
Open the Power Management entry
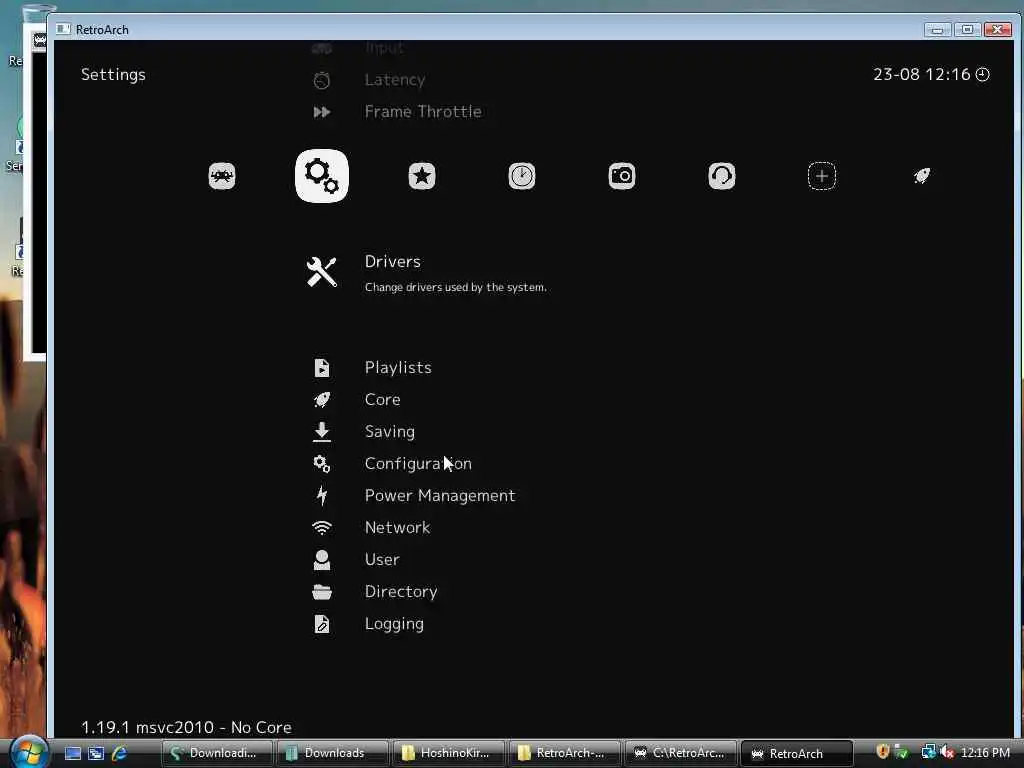(x=440, y=496)
